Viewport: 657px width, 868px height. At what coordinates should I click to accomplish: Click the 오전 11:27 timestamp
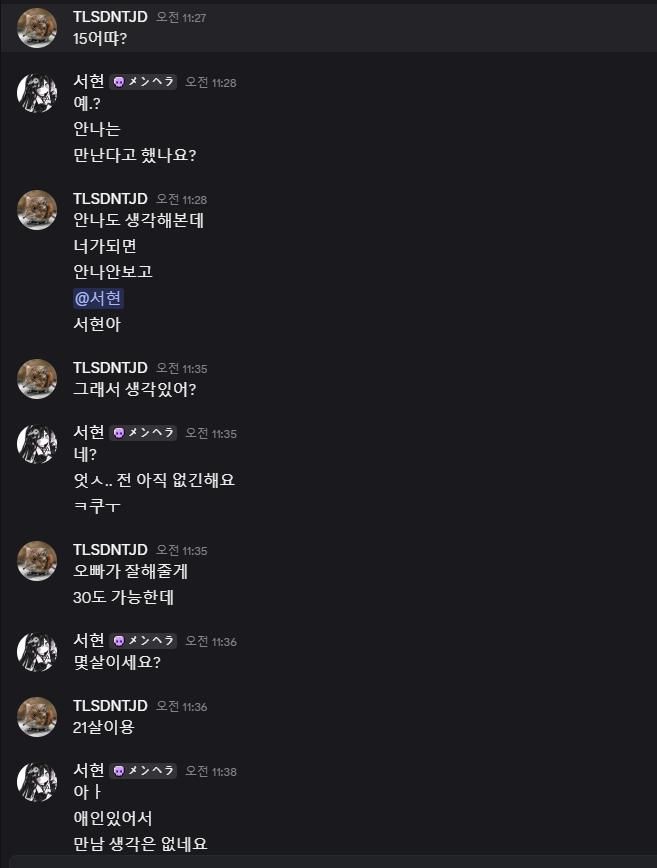(x=181, y=18)
